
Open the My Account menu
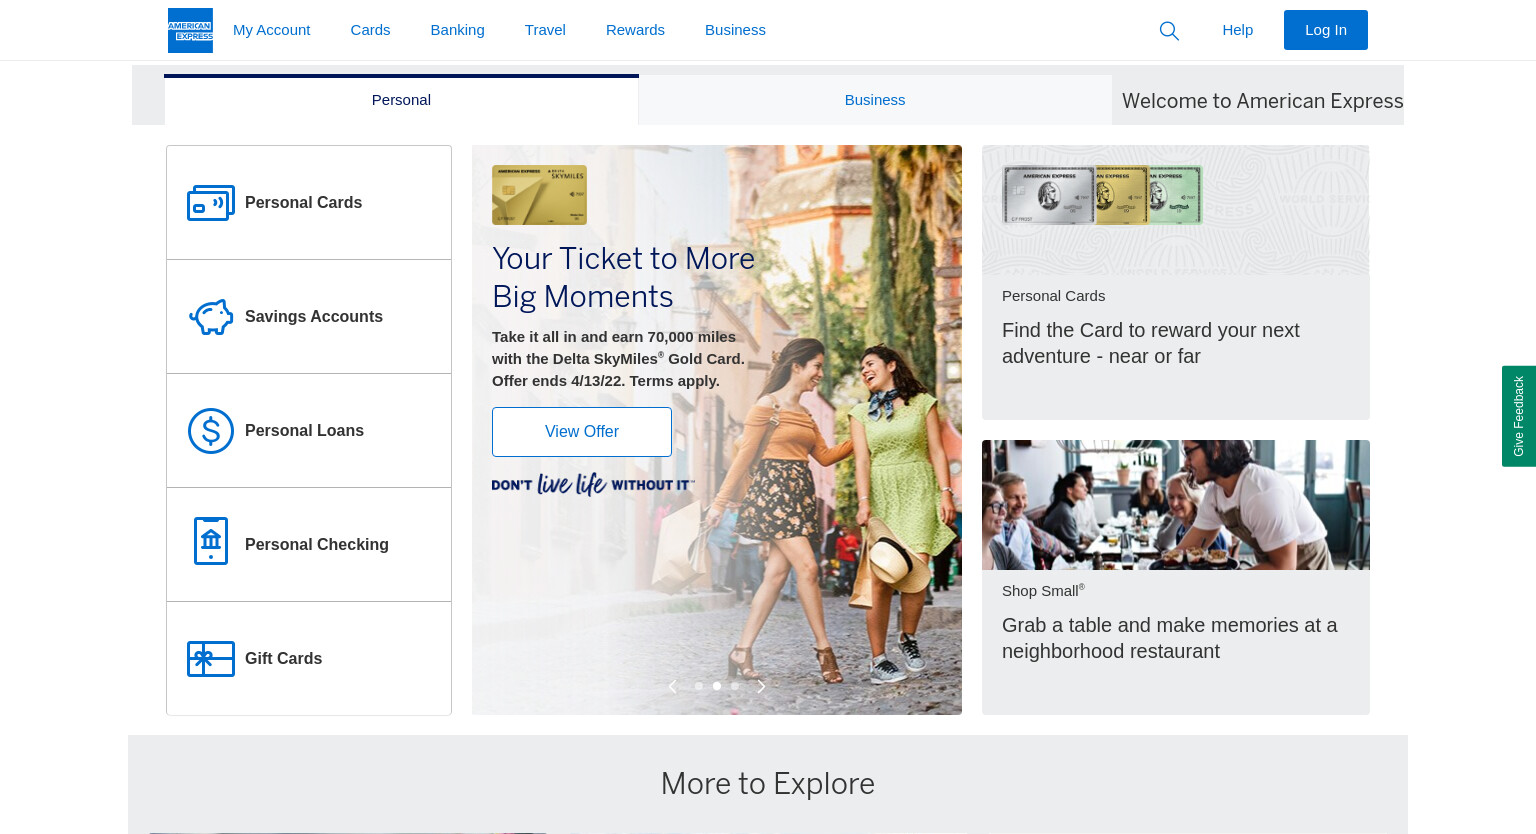272,30
